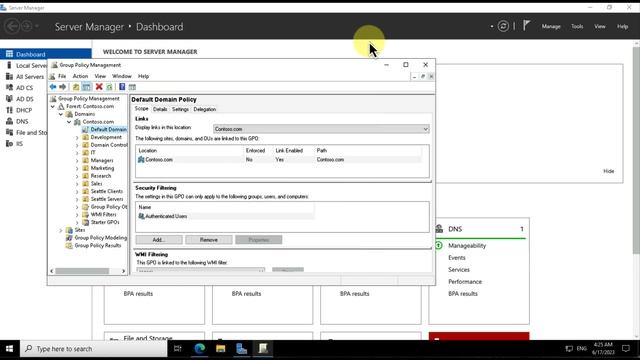Open Microsoft Edge from the taskbar

click(200, 349)
